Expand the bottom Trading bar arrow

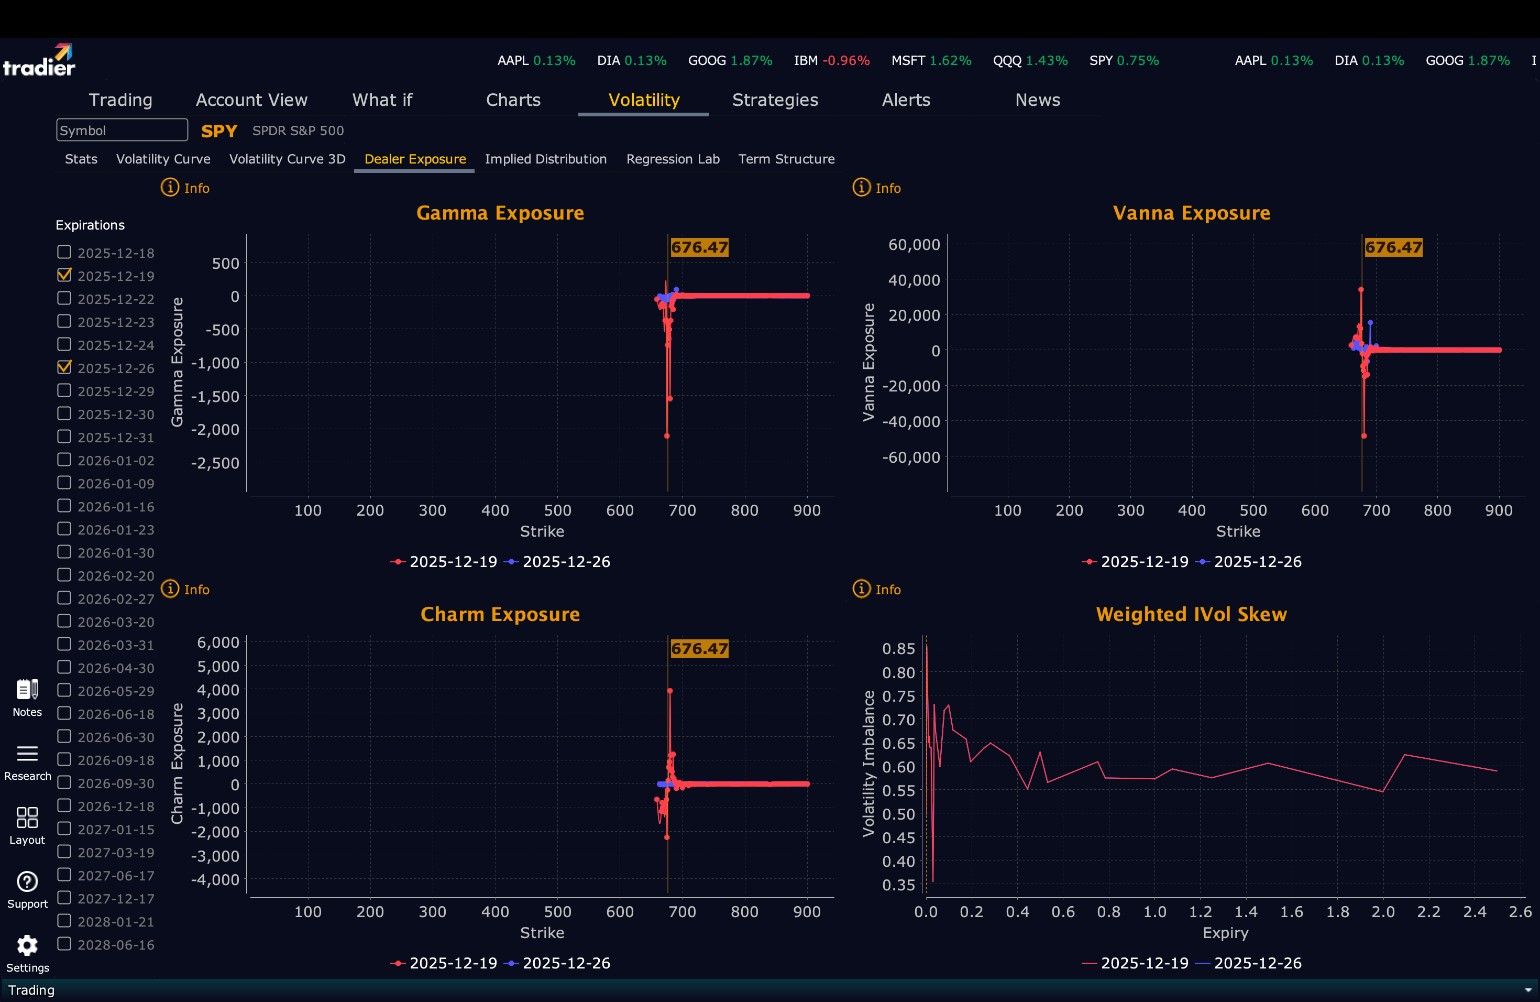tap(1527, 990)
